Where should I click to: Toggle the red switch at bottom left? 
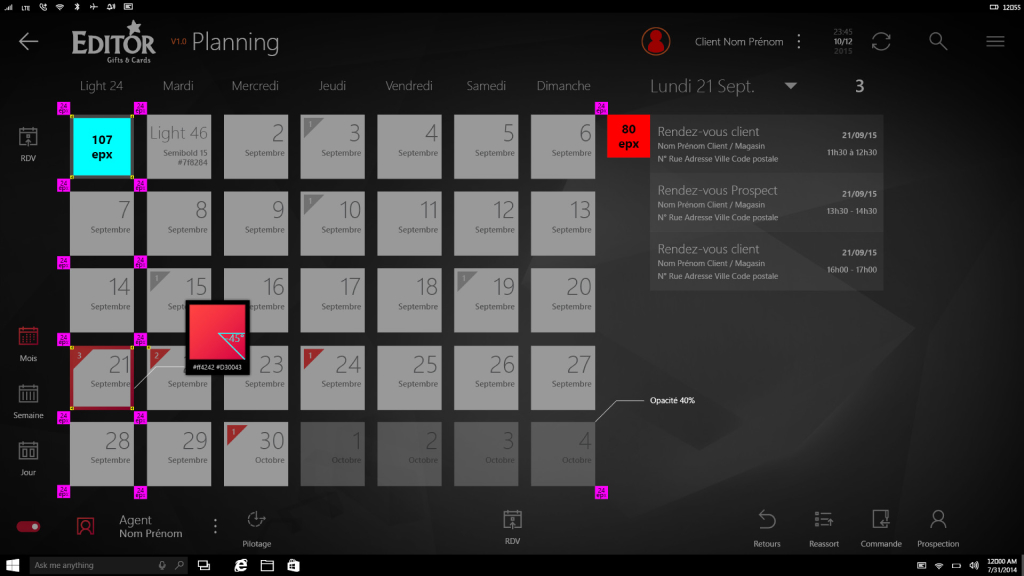click(28, 526)
